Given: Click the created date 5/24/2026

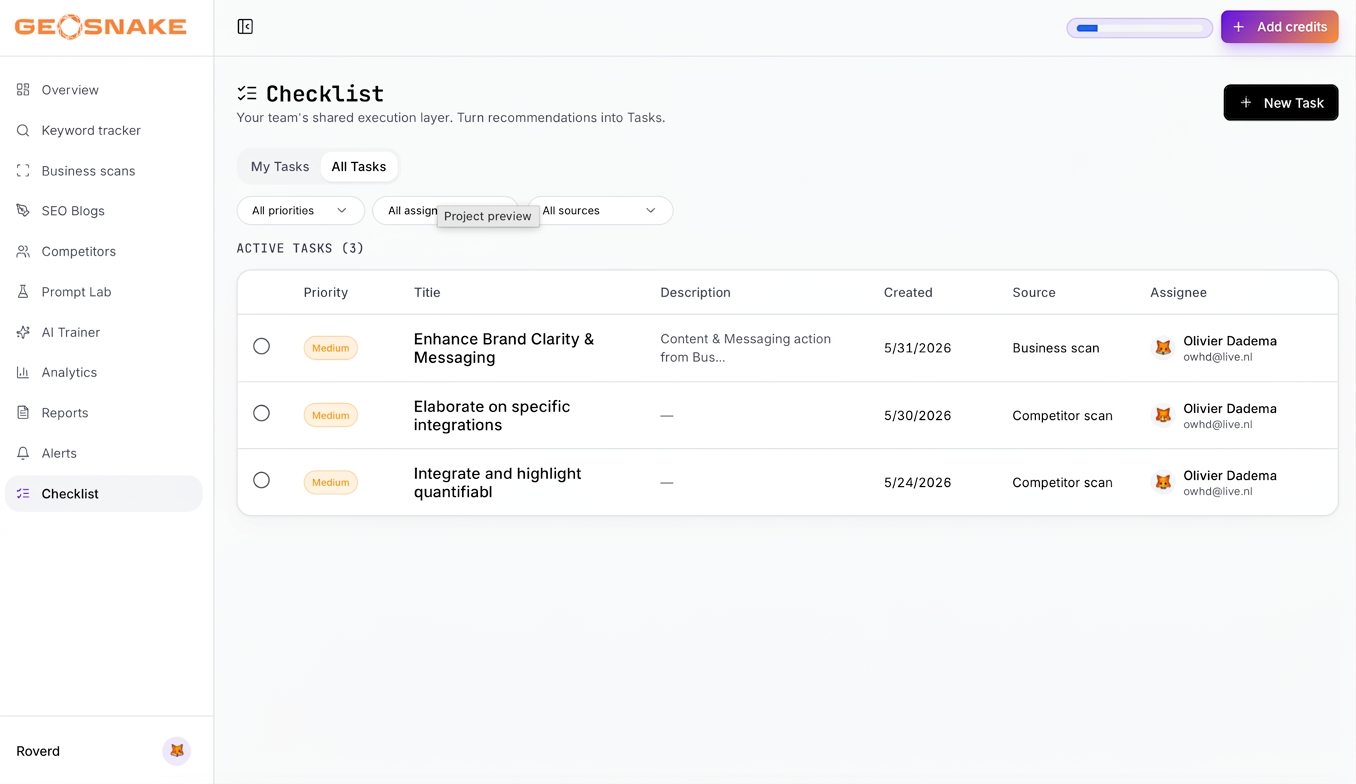Looking at the screenshot, I should pos(918,482).
